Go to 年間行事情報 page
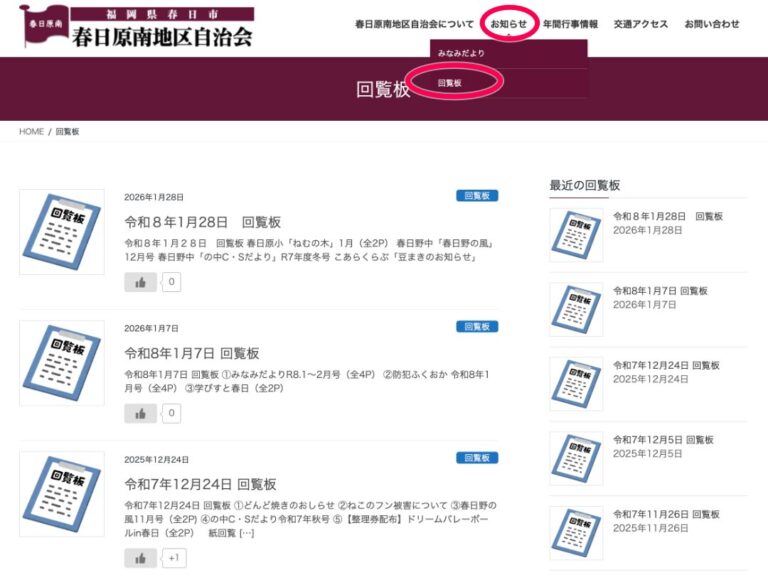Image resolution: width=768 pixels, height=577 pixels. (570, 24)
